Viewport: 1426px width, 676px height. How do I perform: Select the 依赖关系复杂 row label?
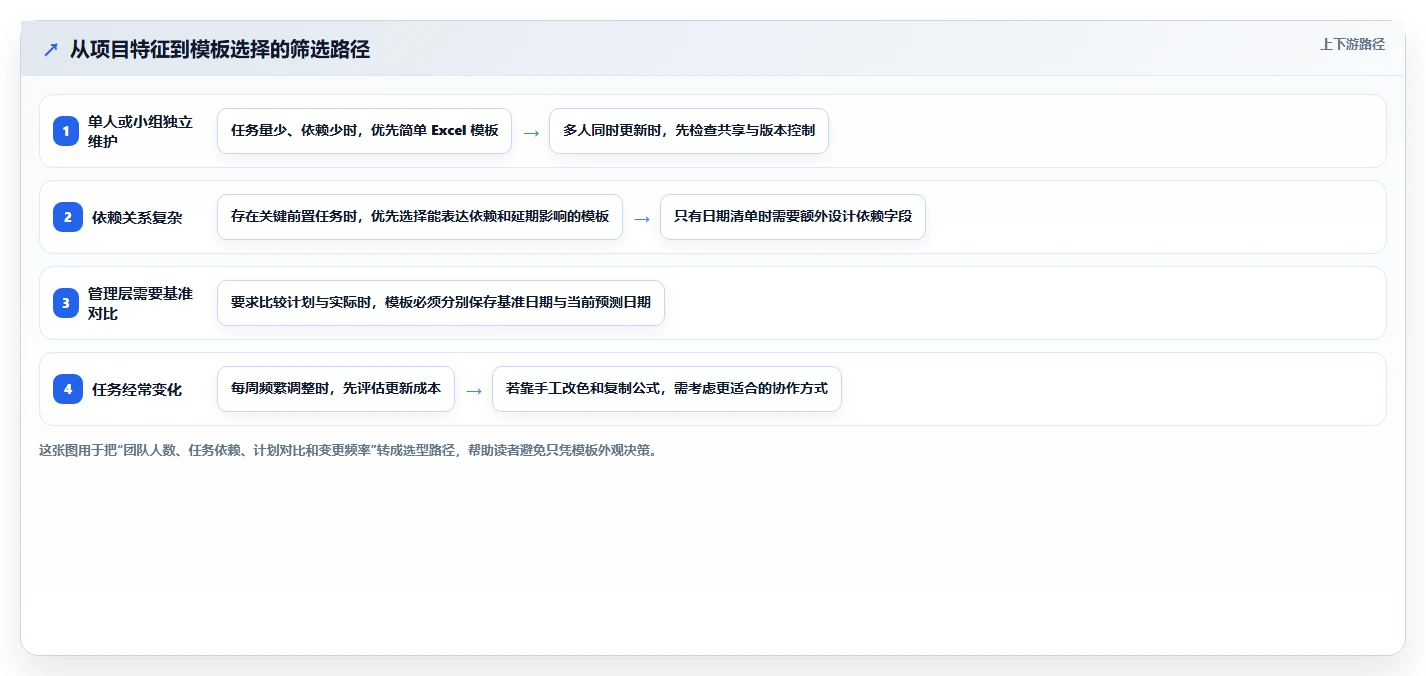(x=137, y=217)
